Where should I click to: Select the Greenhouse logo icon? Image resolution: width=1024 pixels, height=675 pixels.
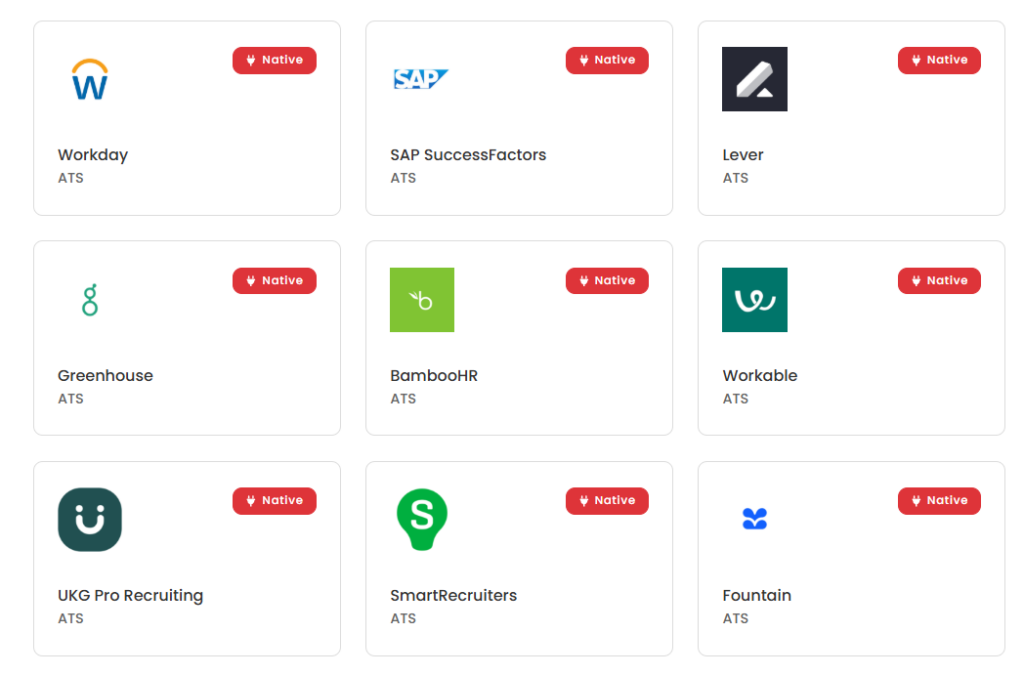[89, 299]
